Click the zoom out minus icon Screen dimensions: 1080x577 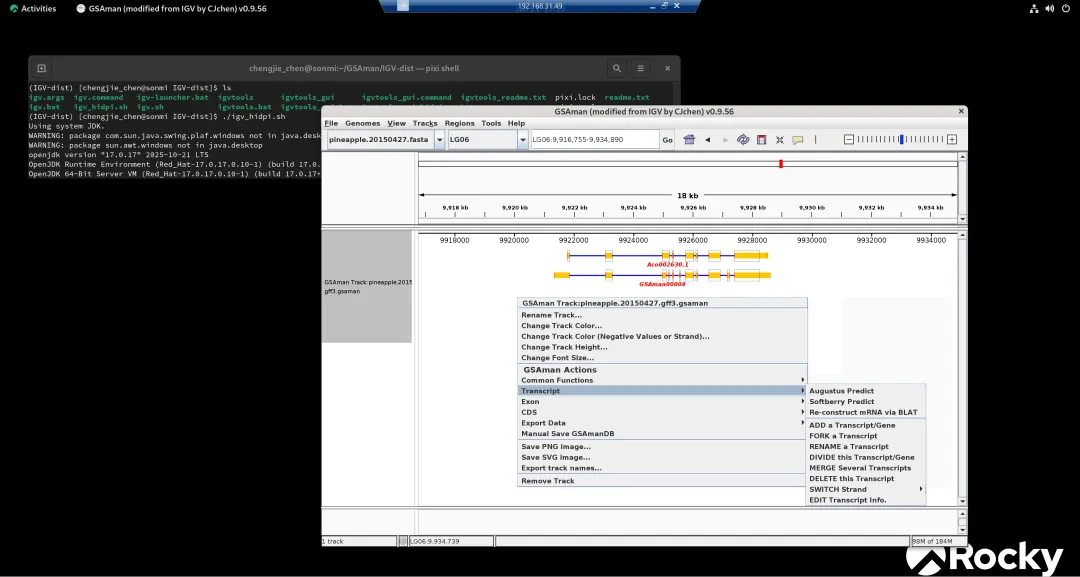(x=849, y=140)
